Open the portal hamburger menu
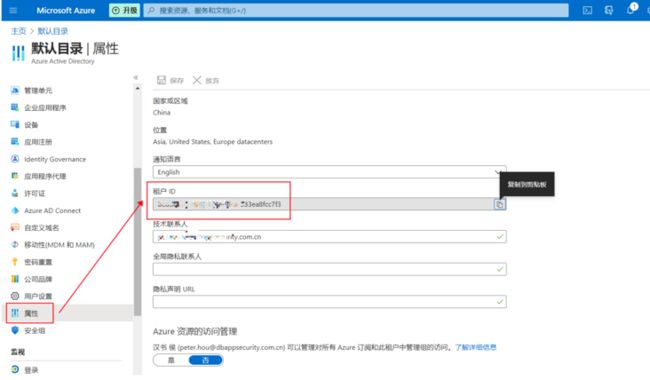650x380 pixels. tap(13, 10)
